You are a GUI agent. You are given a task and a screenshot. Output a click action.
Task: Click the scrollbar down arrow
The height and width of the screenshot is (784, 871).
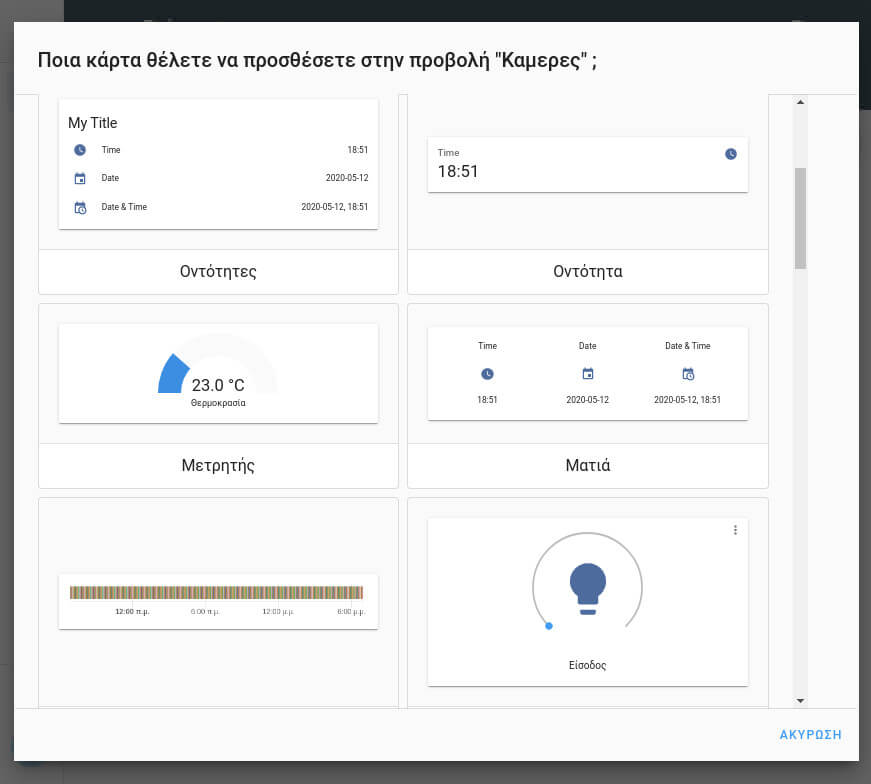click(800, 701)
